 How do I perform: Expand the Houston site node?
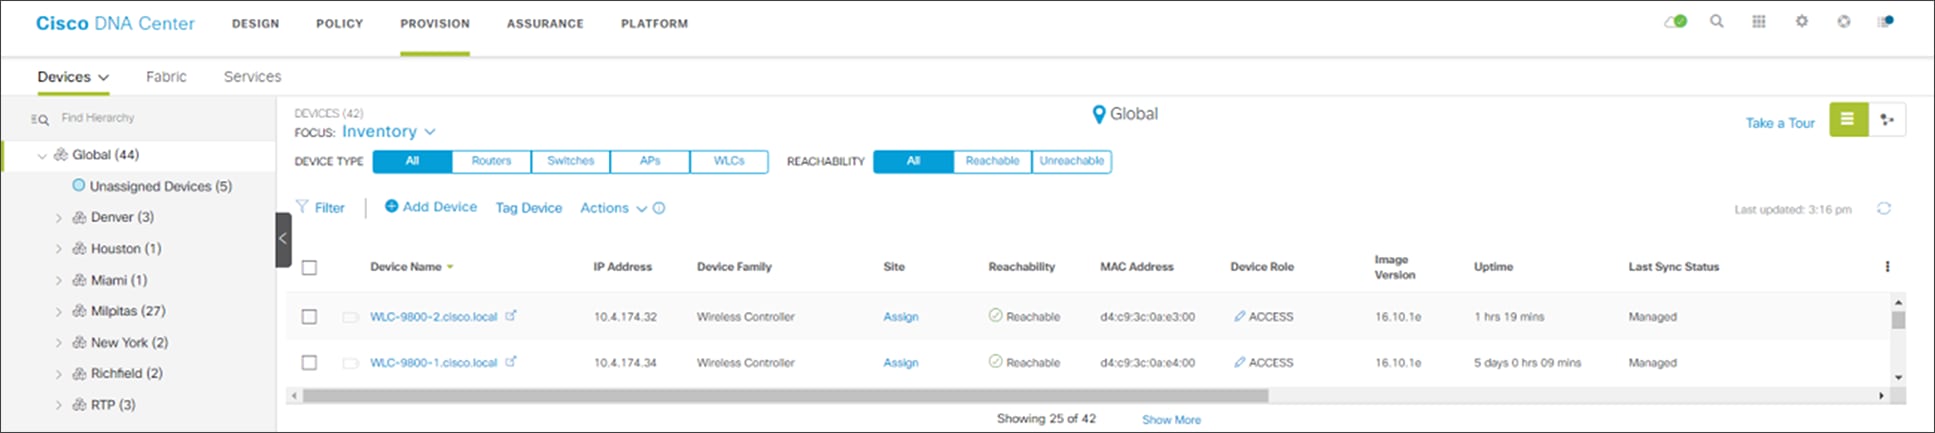click(x=58, y=249)
